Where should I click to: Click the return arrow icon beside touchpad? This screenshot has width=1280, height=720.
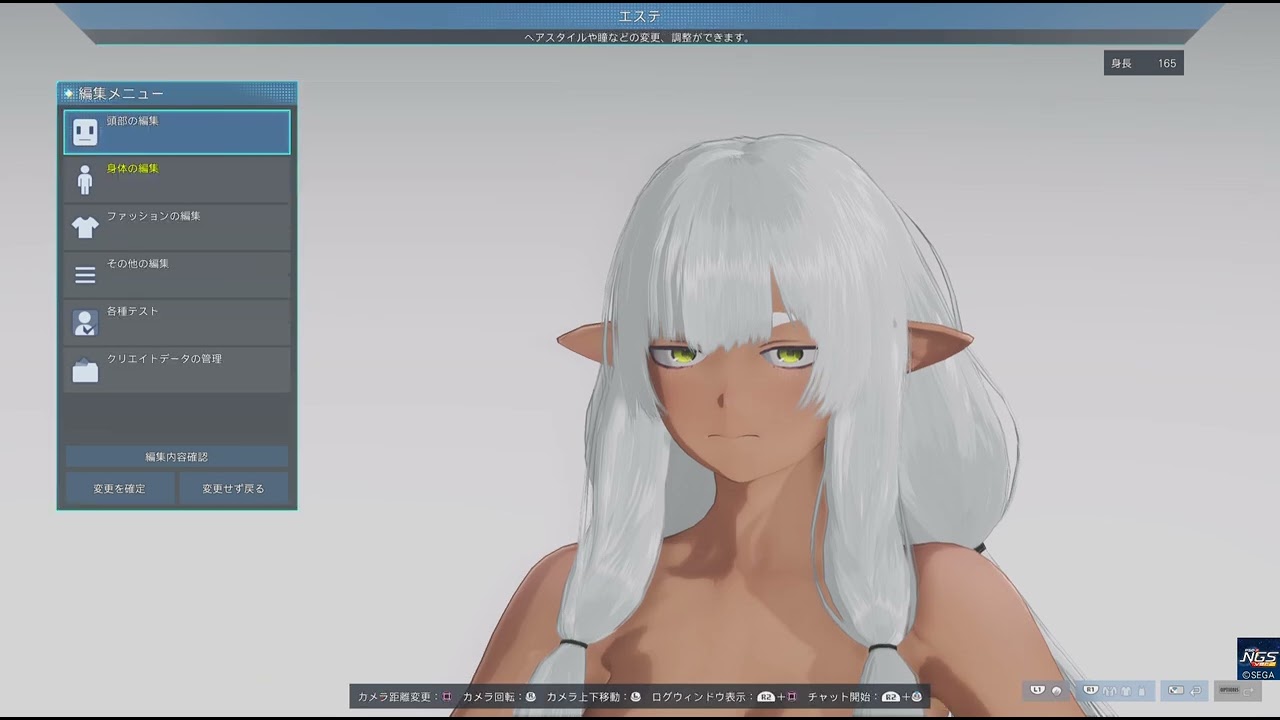(x=1195, y=691)
